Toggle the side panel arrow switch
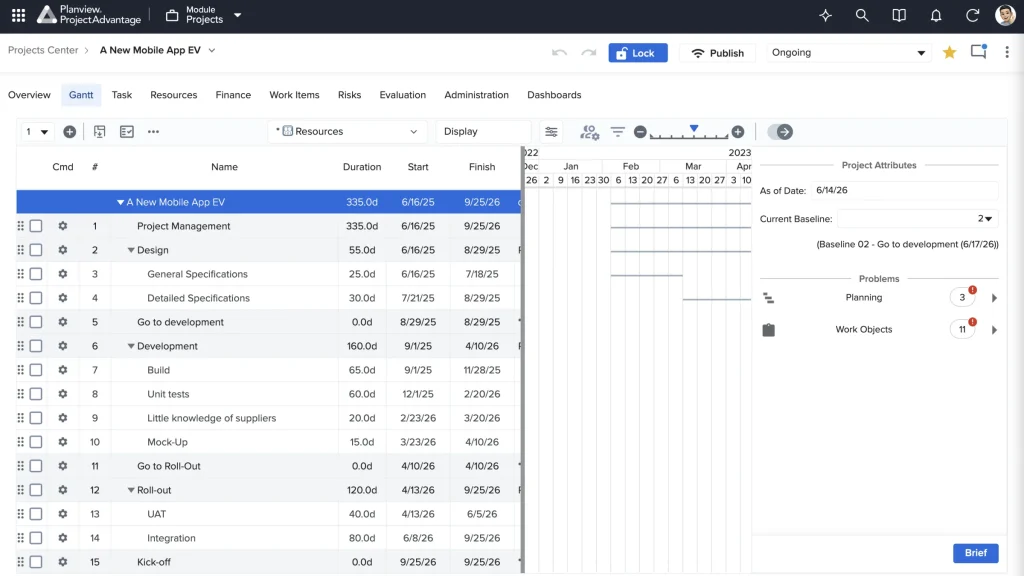The width and height of the screenshot is (1024, 576). click(780, 132)
